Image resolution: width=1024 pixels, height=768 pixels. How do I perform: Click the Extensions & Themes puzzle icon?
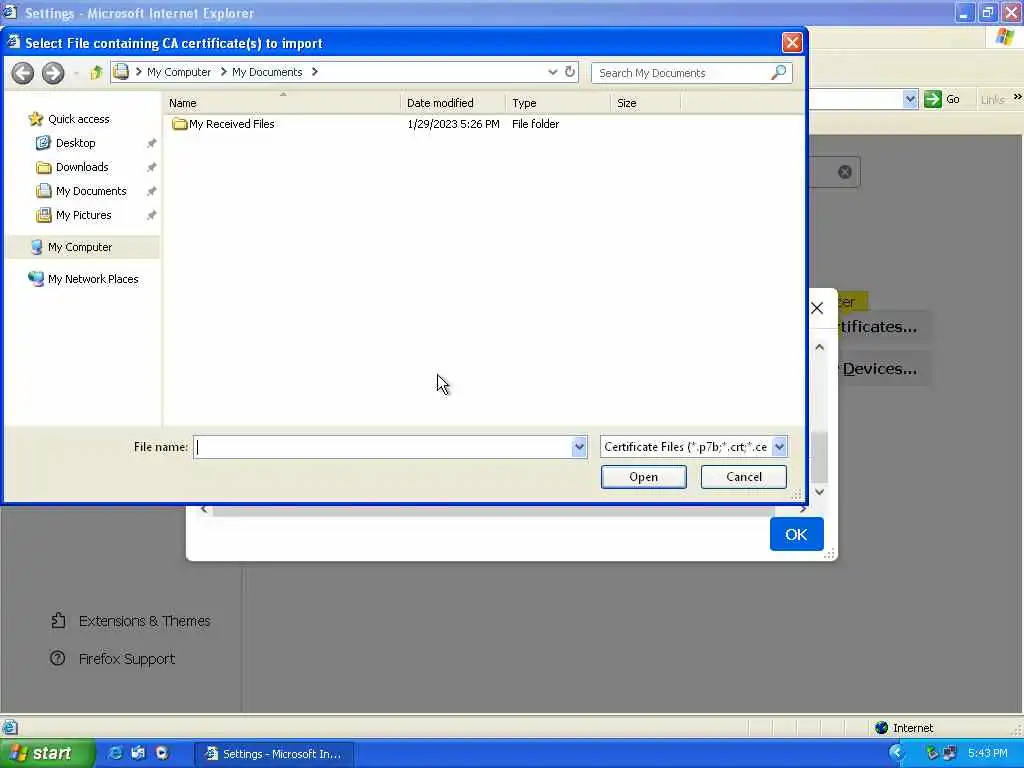pyautogui.click(x=58, y=620)
